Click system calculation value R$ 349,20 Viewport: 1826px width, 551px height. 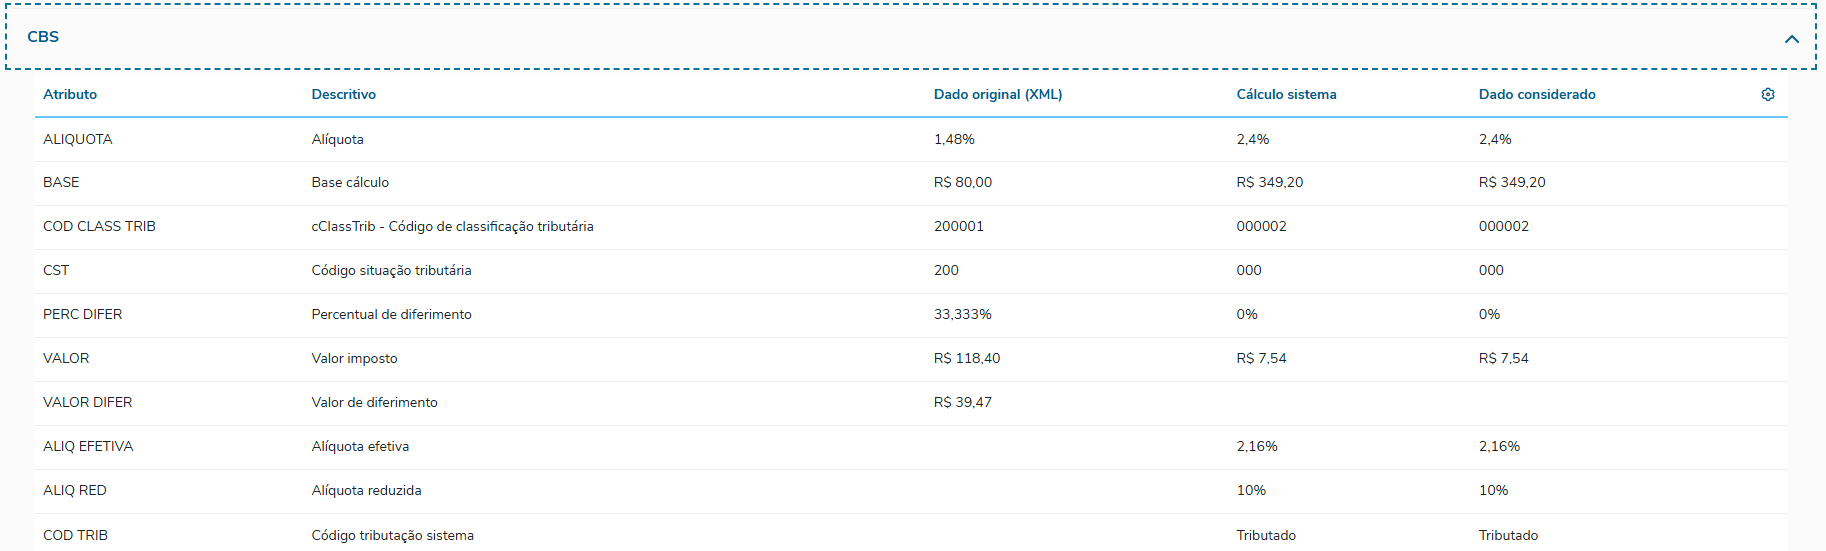[1269, 182]
